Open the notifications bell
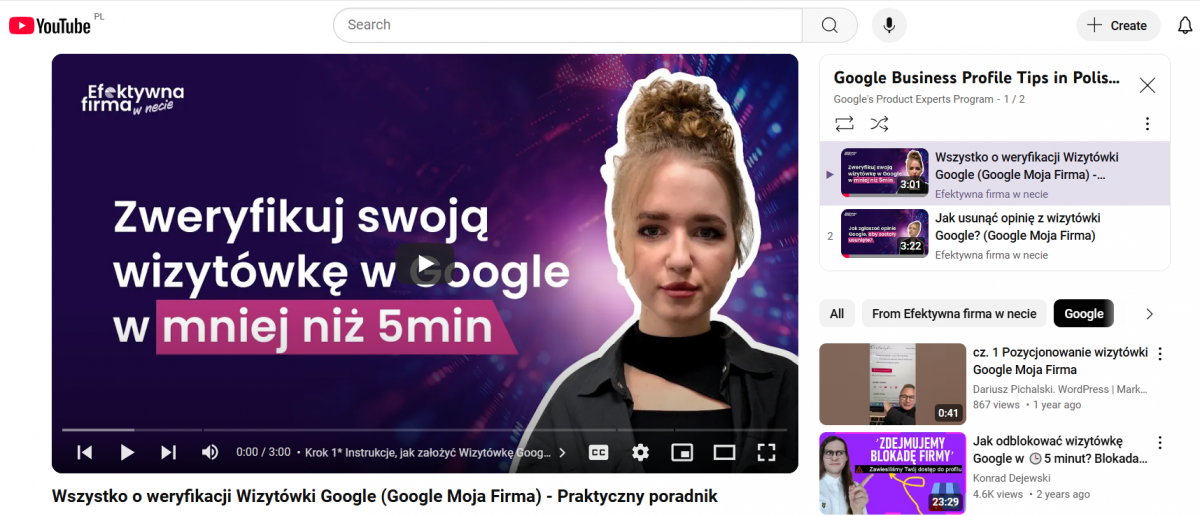 [1185, 25]
